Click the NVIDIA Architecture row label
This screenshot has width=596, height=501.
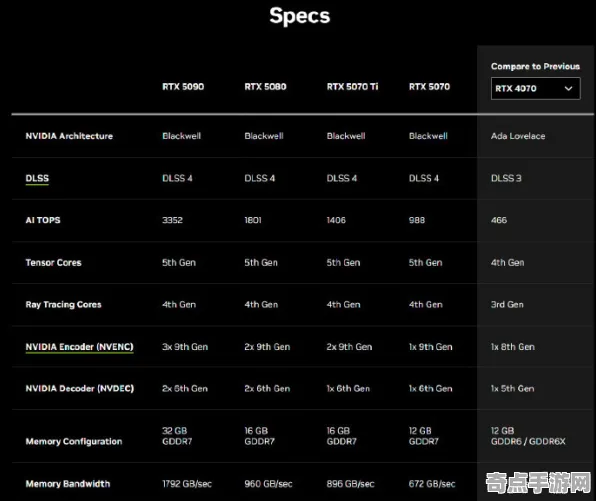(69, 136)
